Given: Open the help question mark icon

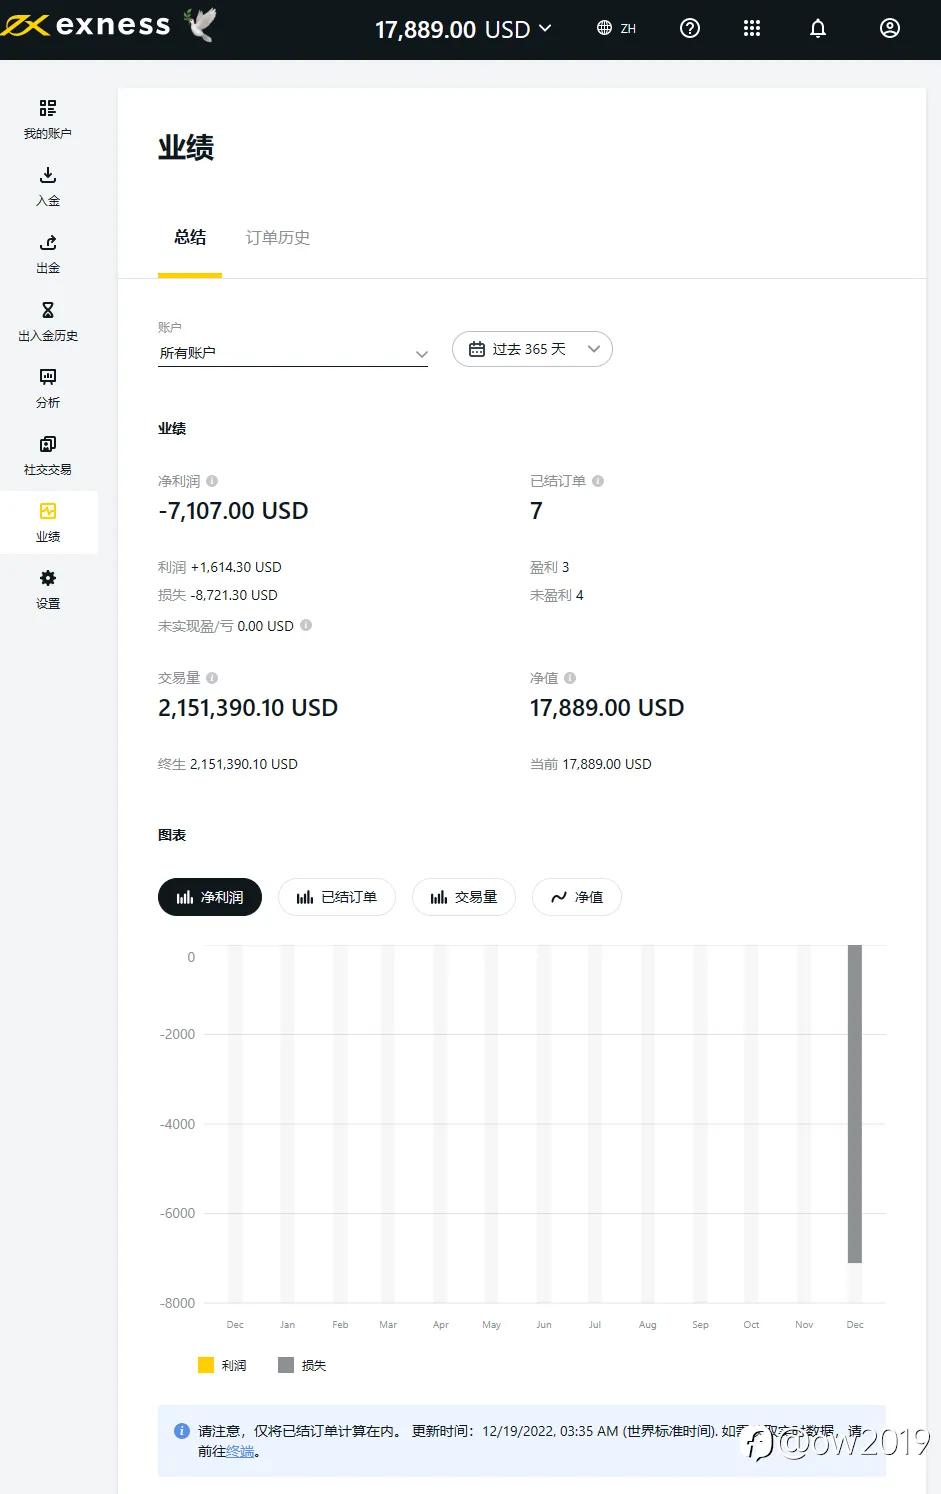Looking at the screenshot, I should pos(690,28).
